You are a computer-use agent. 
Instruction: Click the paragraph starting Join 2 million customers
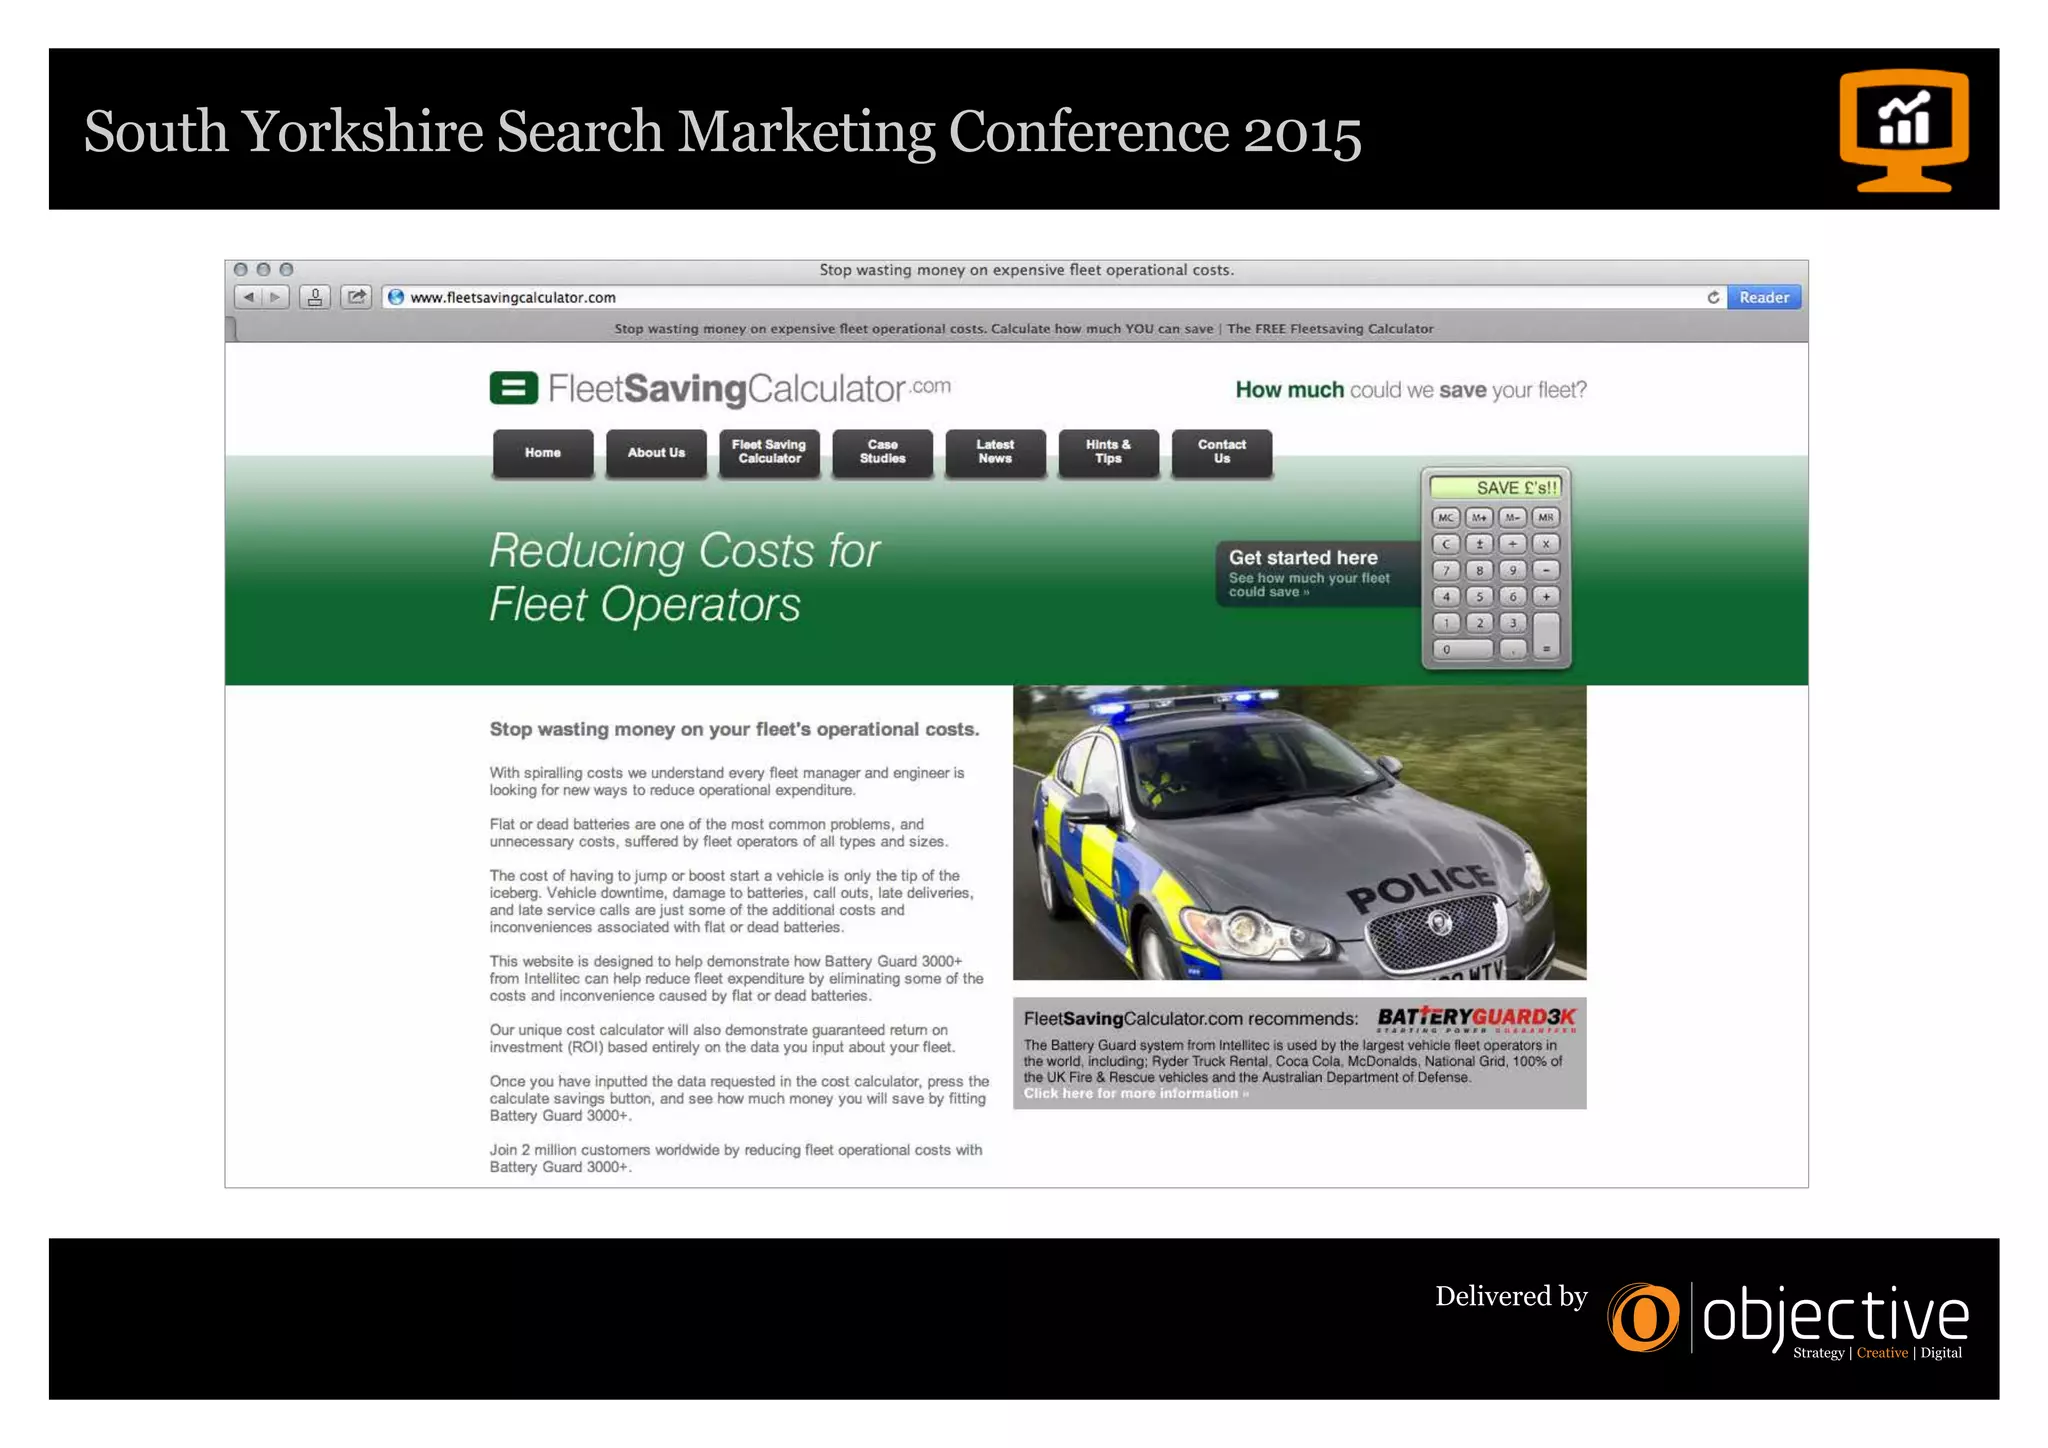coord(736,1158)
